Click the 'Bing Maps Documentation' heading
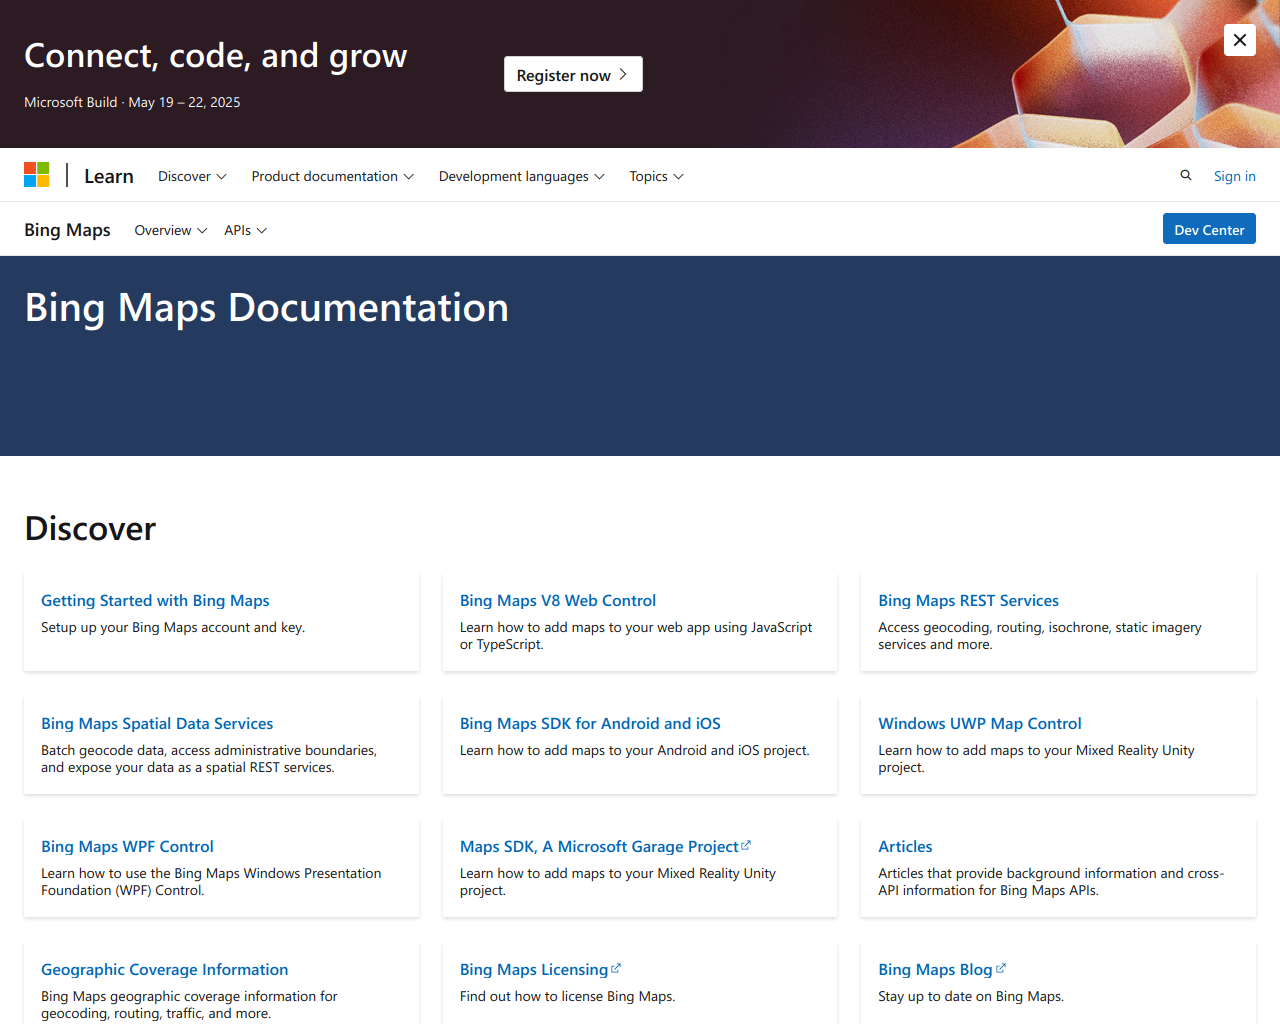Viewport: 1280px width, 1024px height. 267,308
